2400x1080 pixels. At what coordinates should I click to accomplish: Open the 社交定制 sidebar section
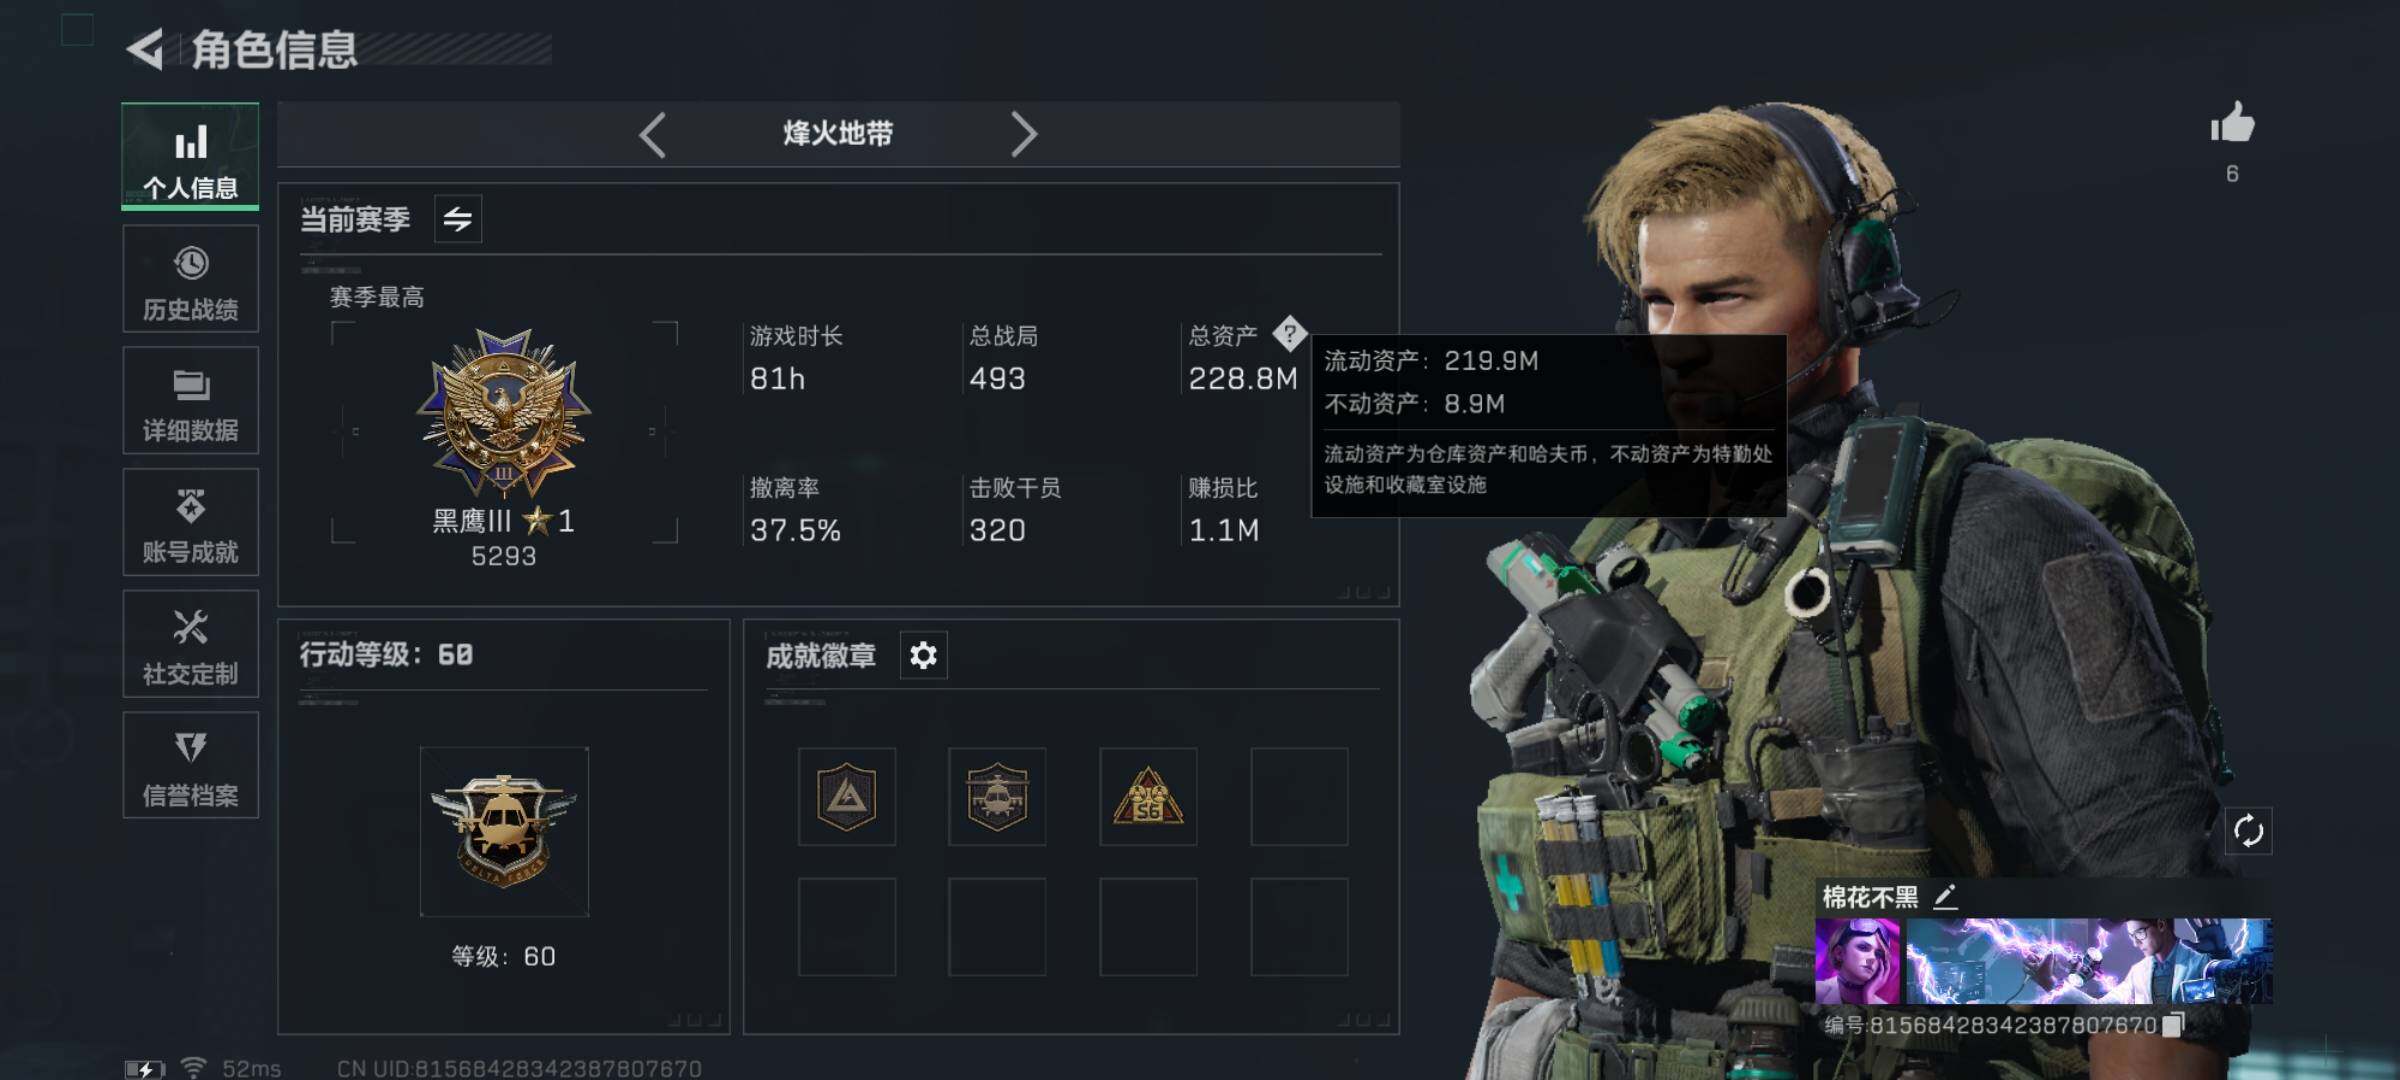tap(190, 644)
